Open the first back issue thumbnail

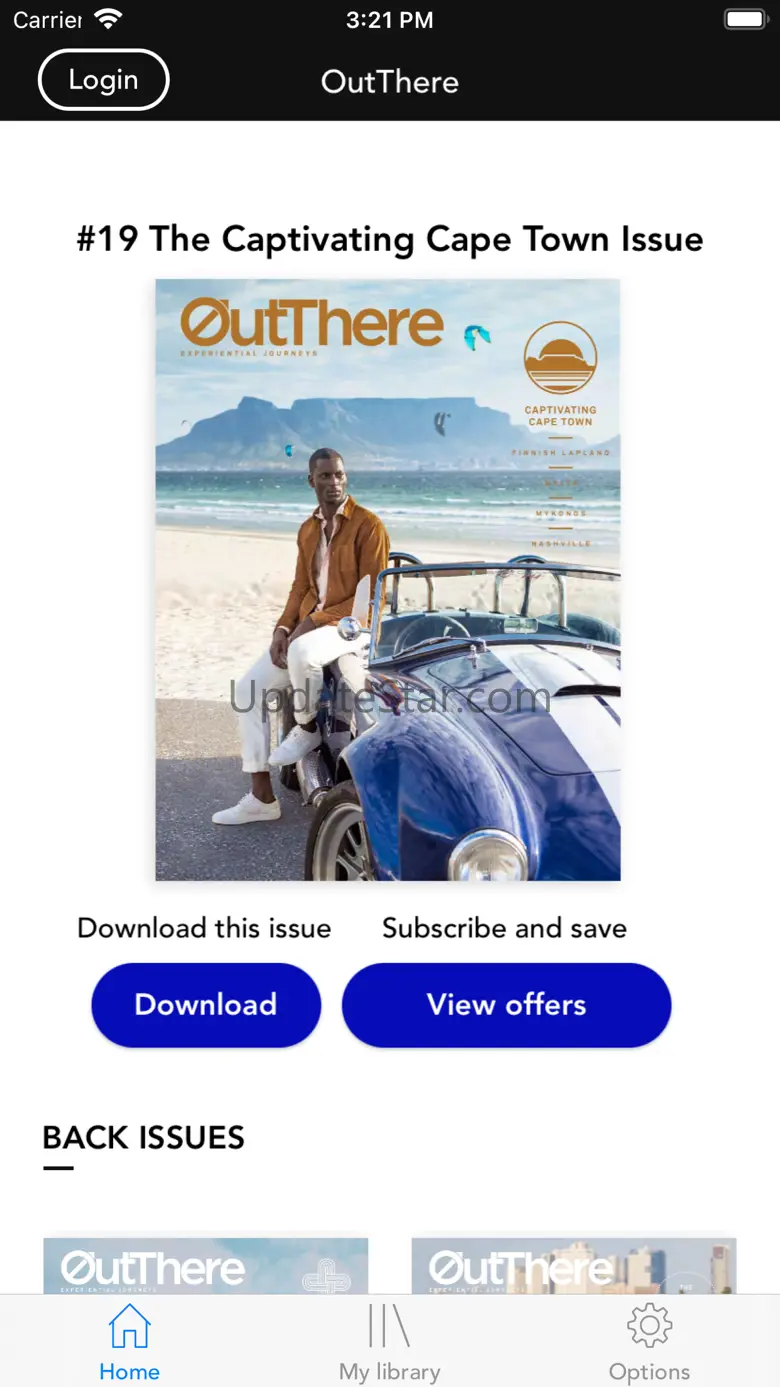coord(206,1266)
